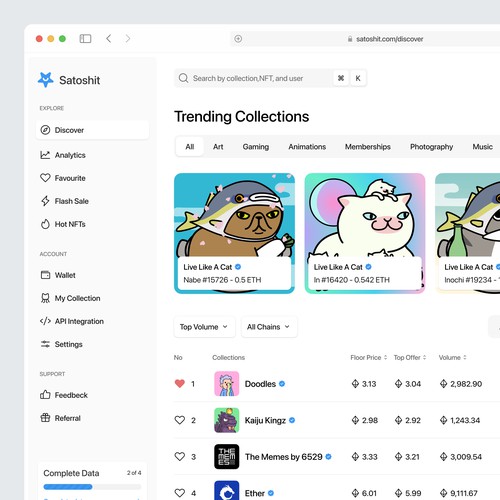Screen dimensions: 500x500
Task: Click Ether collection thumbnail image
Action: [x=227, y=490]
